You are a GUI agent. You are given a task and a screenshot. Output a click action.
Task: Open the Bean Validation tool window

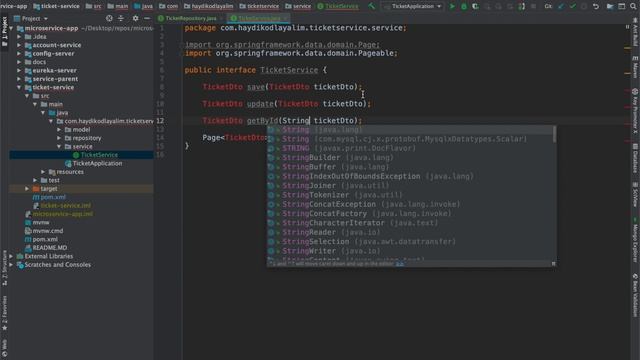(x=635, y=296)
